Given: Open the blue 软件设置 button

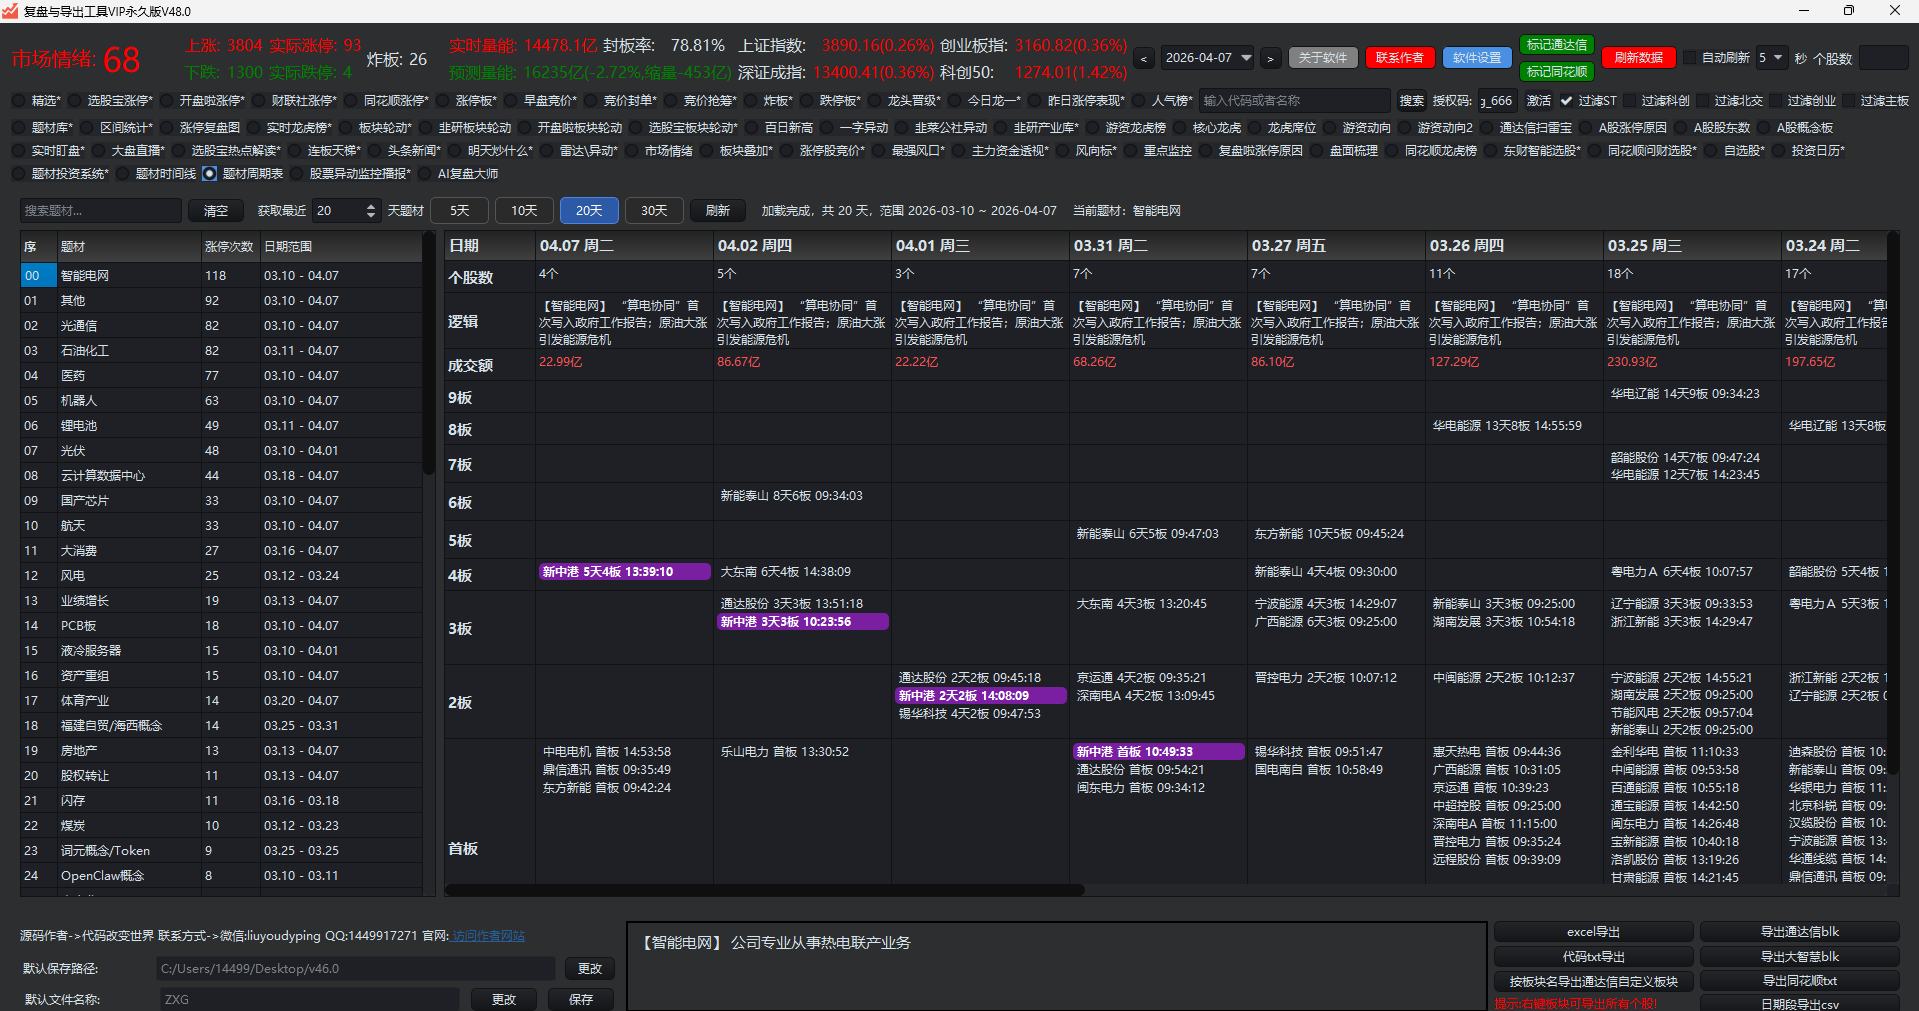Looking at the screenshot, I should [x=1477, y=58].
